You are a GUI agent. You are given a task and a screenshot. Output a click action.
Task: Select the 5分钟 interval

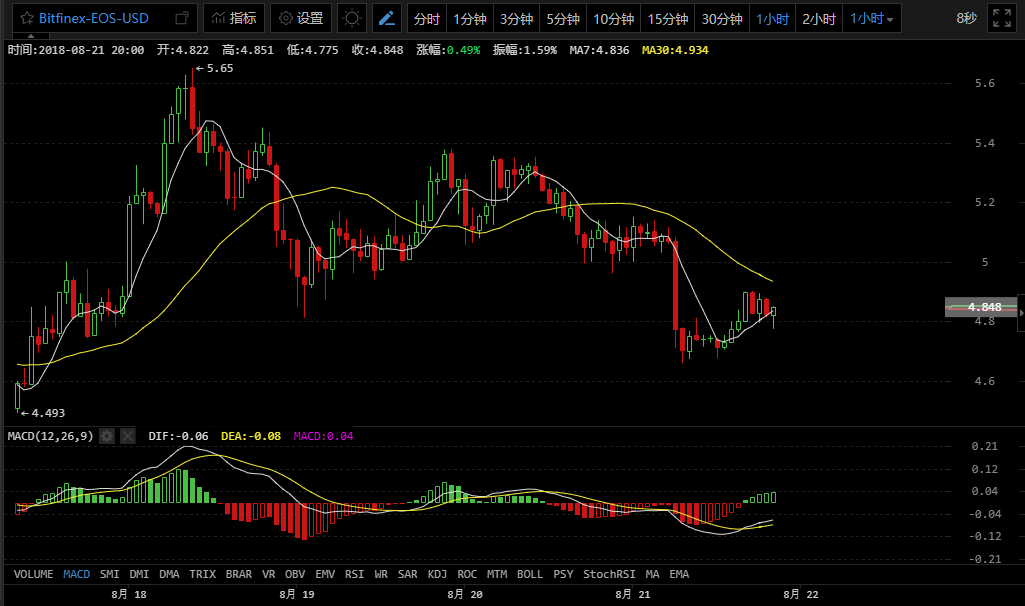click(563, 19)
